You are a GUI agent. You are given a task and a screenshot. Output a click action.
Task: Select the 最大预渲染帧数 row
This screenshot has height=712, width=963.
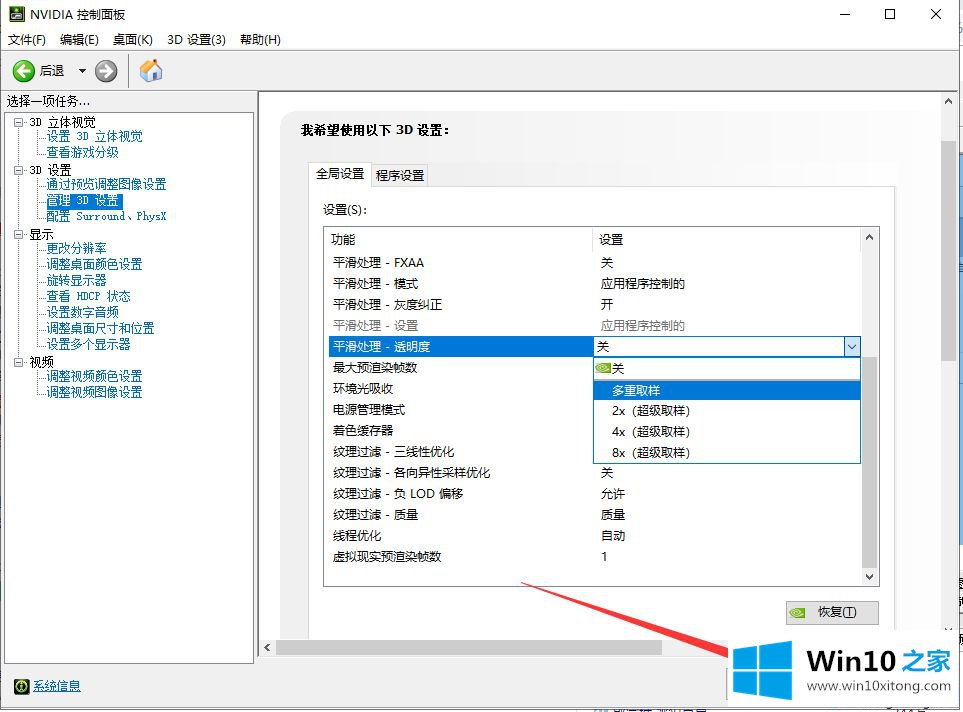coord(461,368)
